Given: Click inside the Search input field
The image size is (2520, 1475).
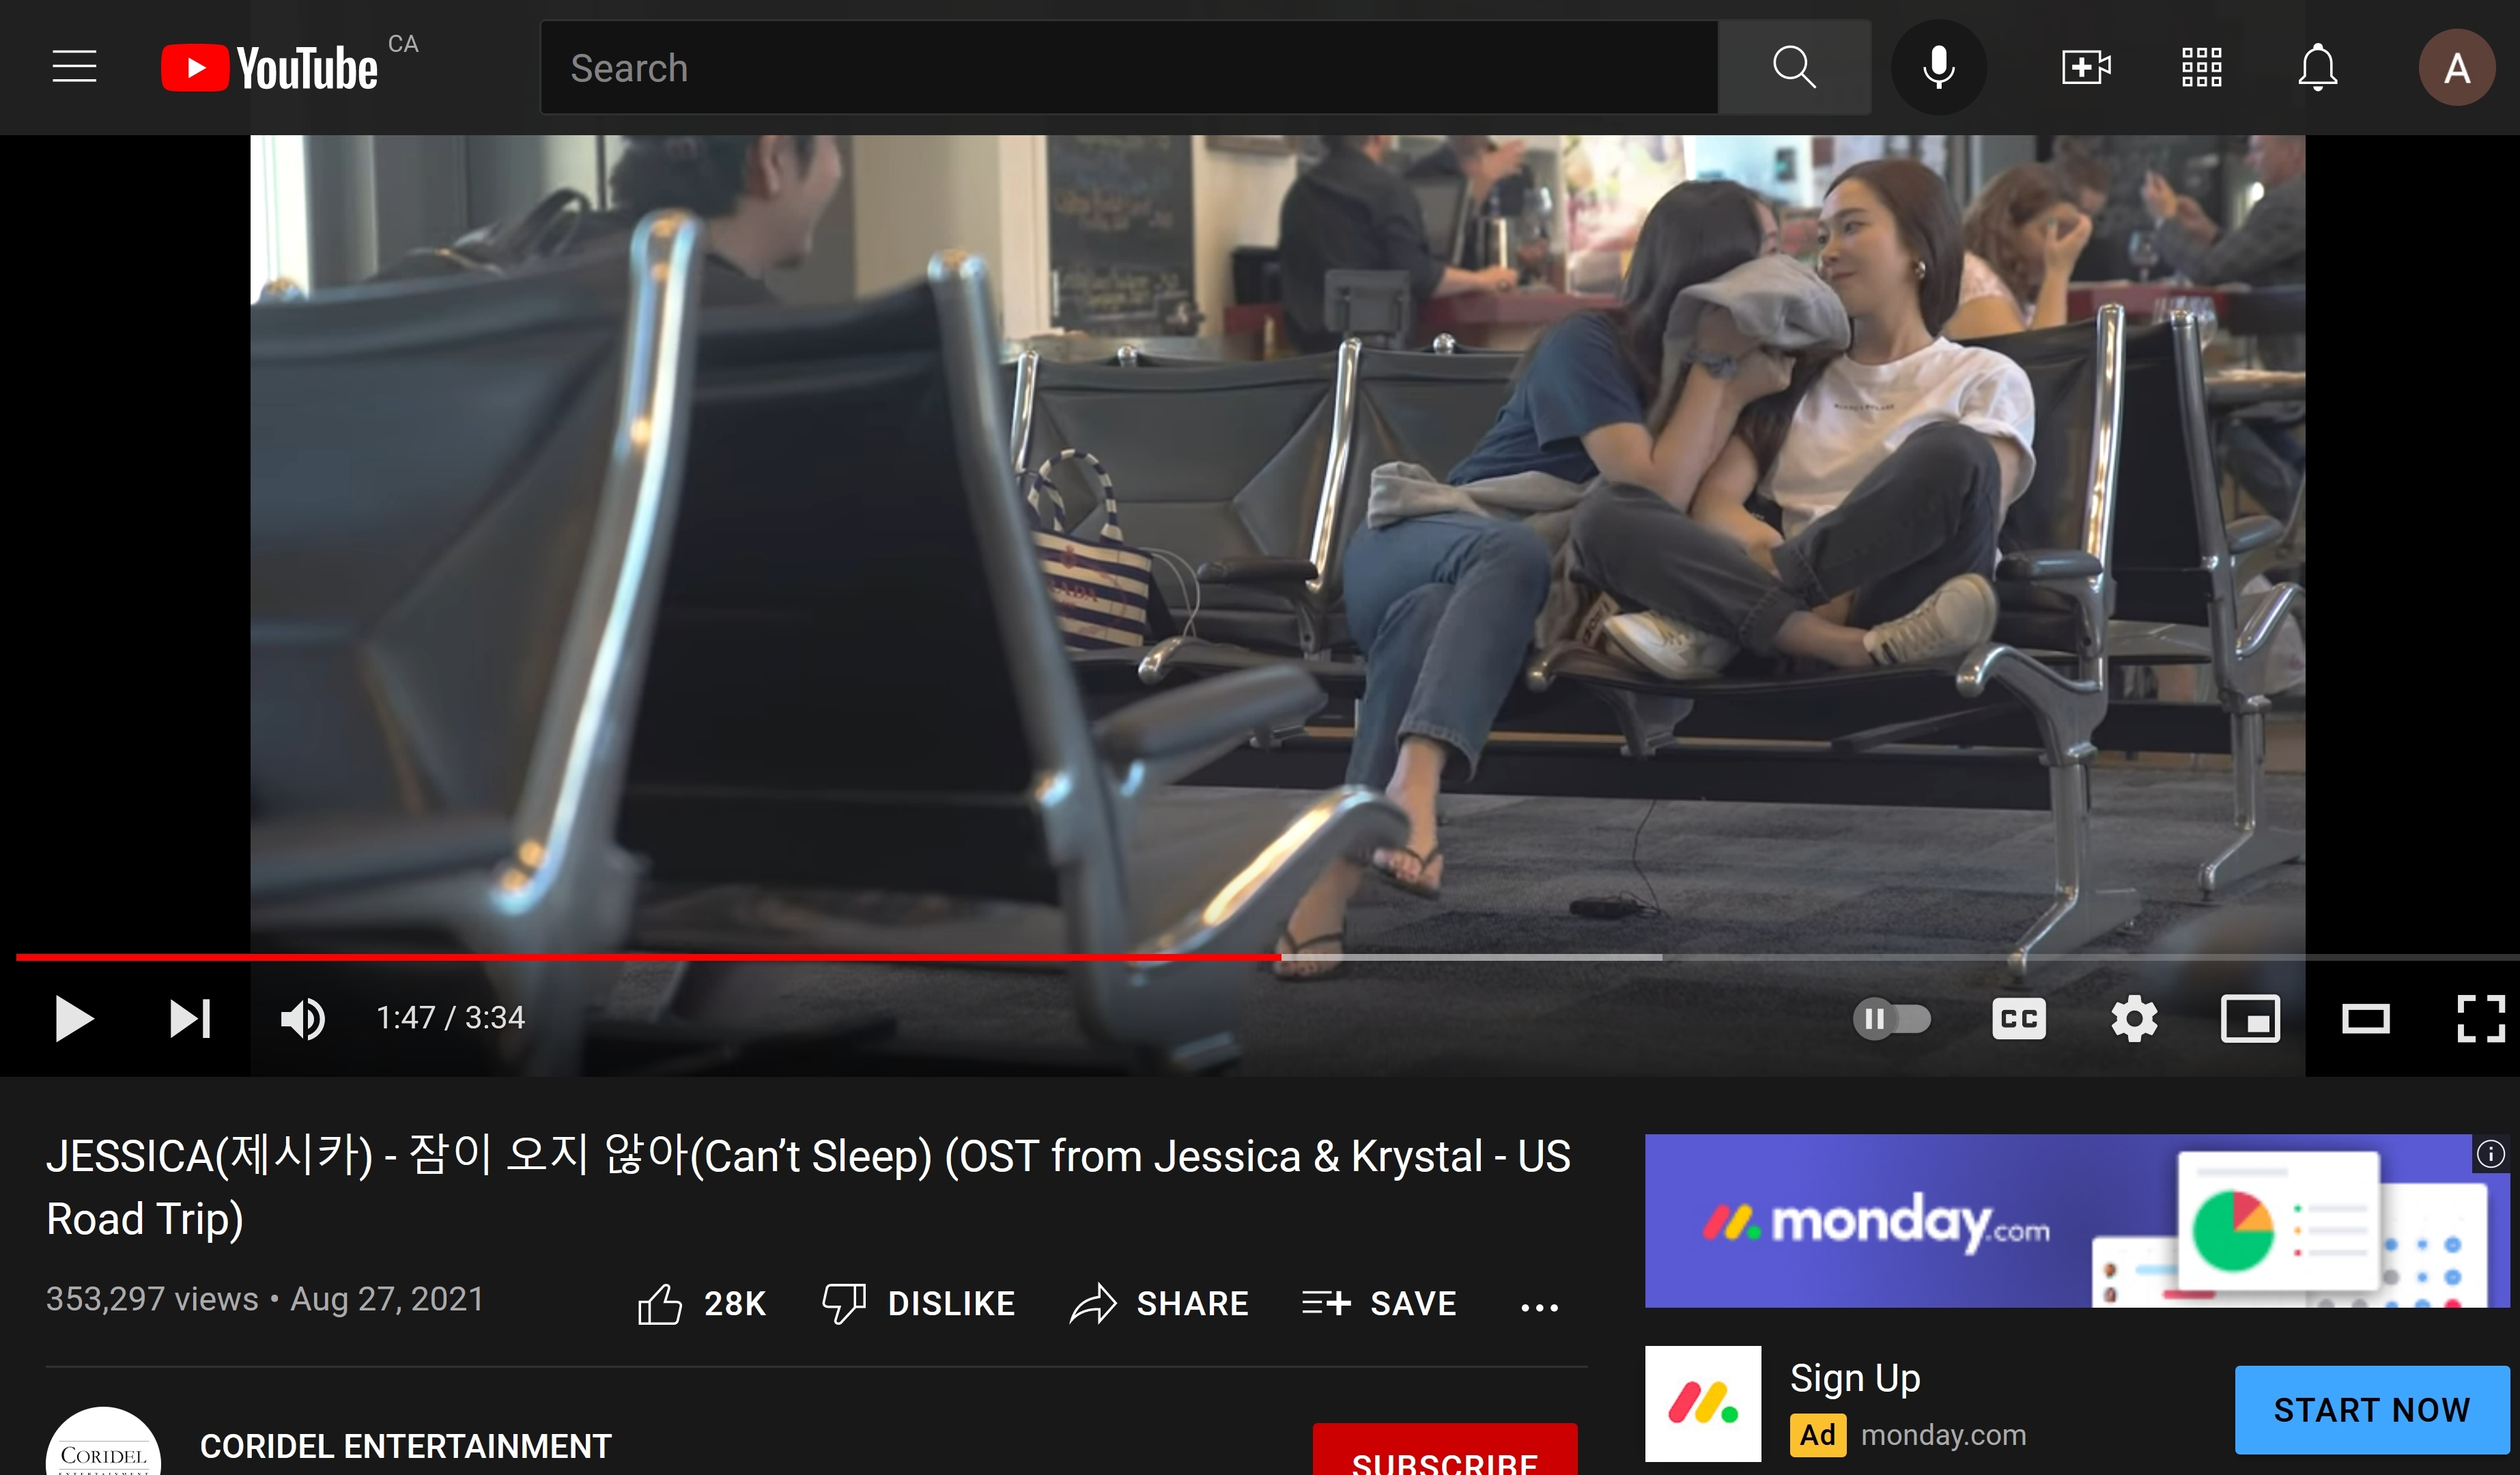Looking at the screenshot, I should pos(1128,67).
